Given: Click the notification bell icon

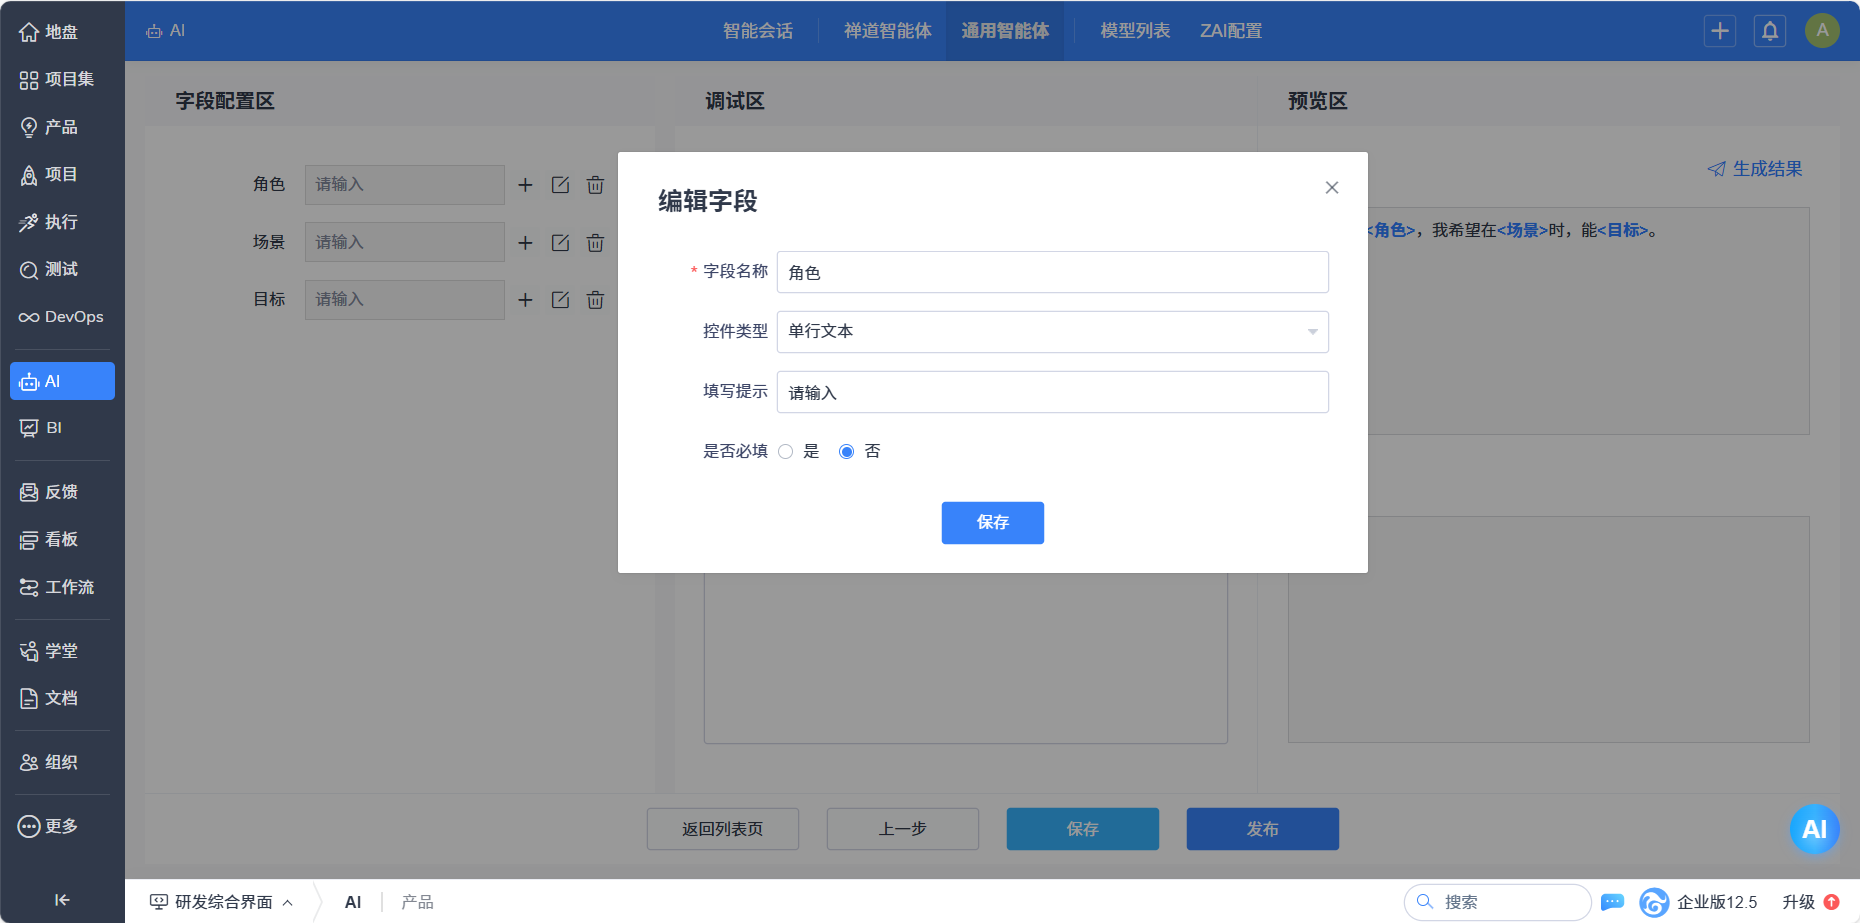Looking at the screenshot, I should pyautogui.click(x=1769, y=31).
